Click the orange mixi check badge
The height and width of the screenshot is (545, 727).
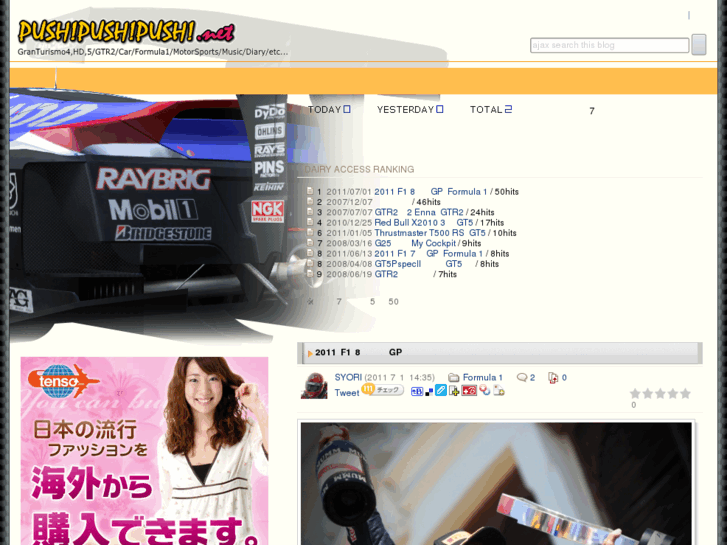pyautogui.click(x=382, y=390)
